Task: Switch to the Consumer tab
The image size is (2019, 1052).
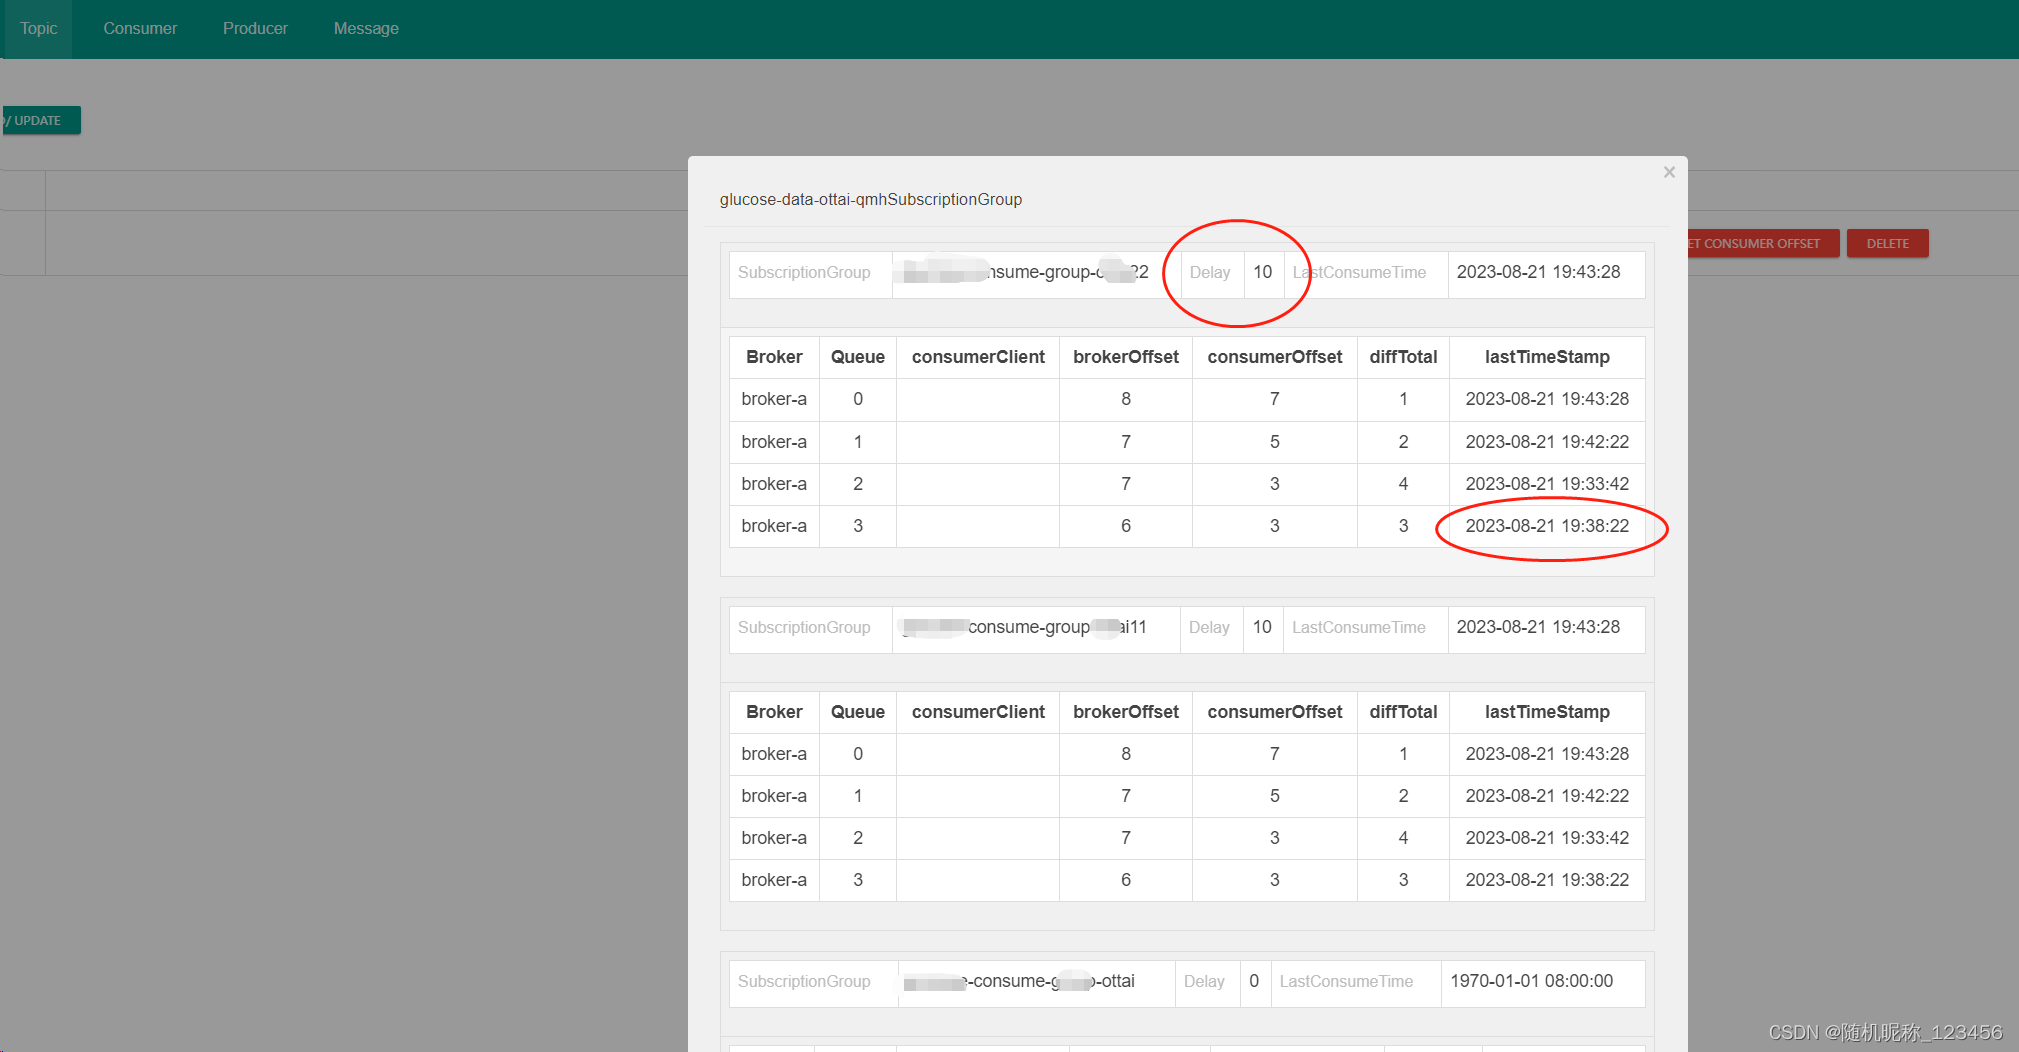Action: pos(140,28)
